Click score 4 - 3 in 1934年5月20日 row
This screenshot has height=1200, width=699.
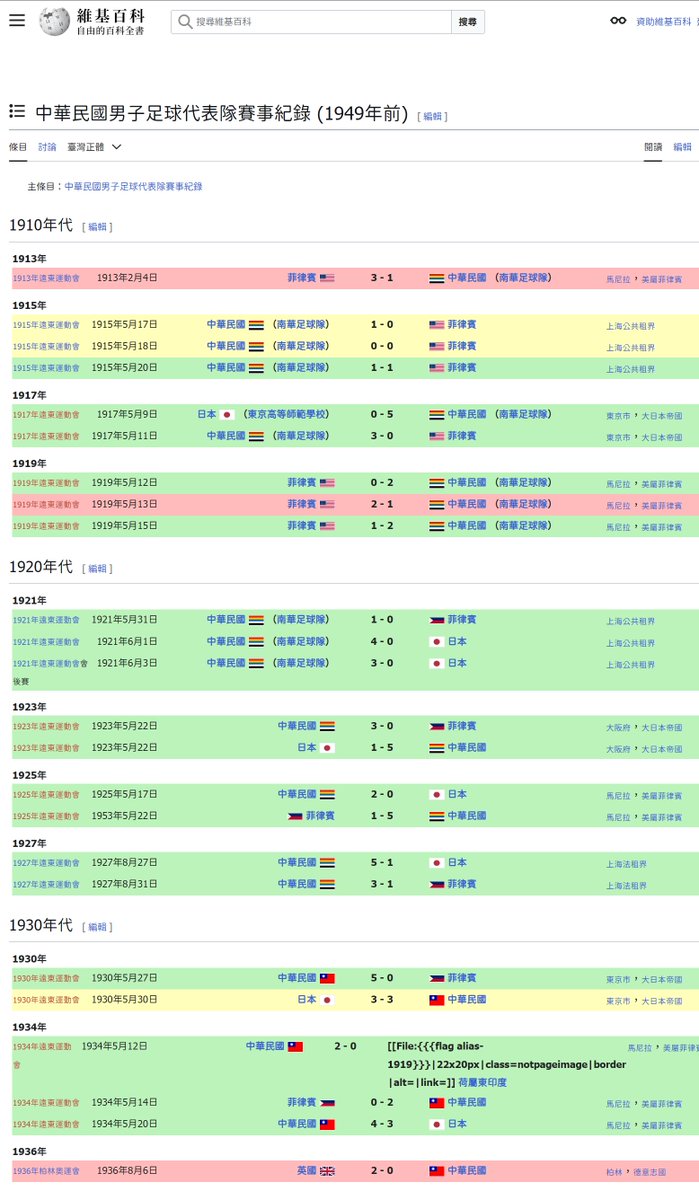(x=382, y=1124)
